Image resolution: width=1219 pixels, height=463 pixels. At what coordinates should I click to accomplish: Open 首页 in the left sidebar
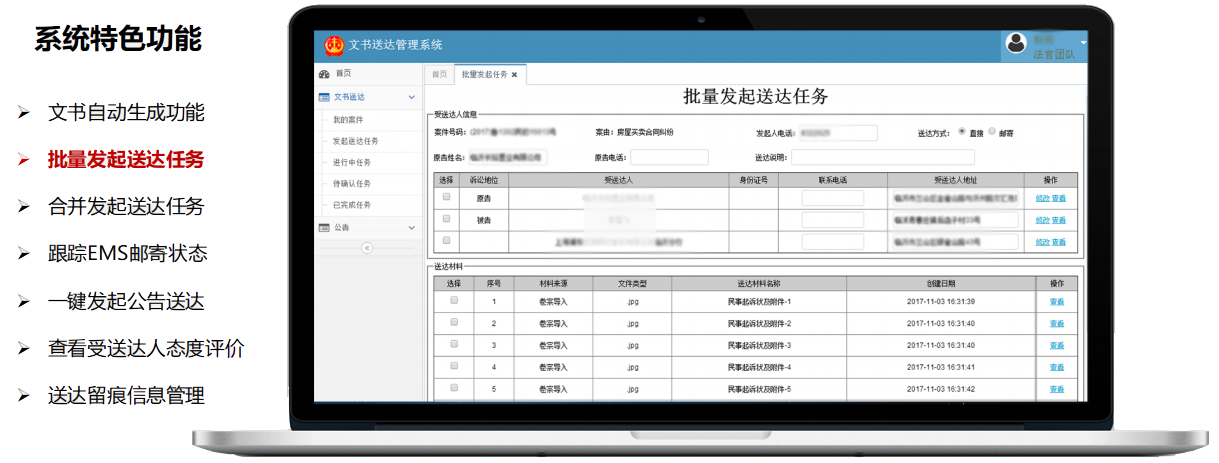(x=344, y=75)
